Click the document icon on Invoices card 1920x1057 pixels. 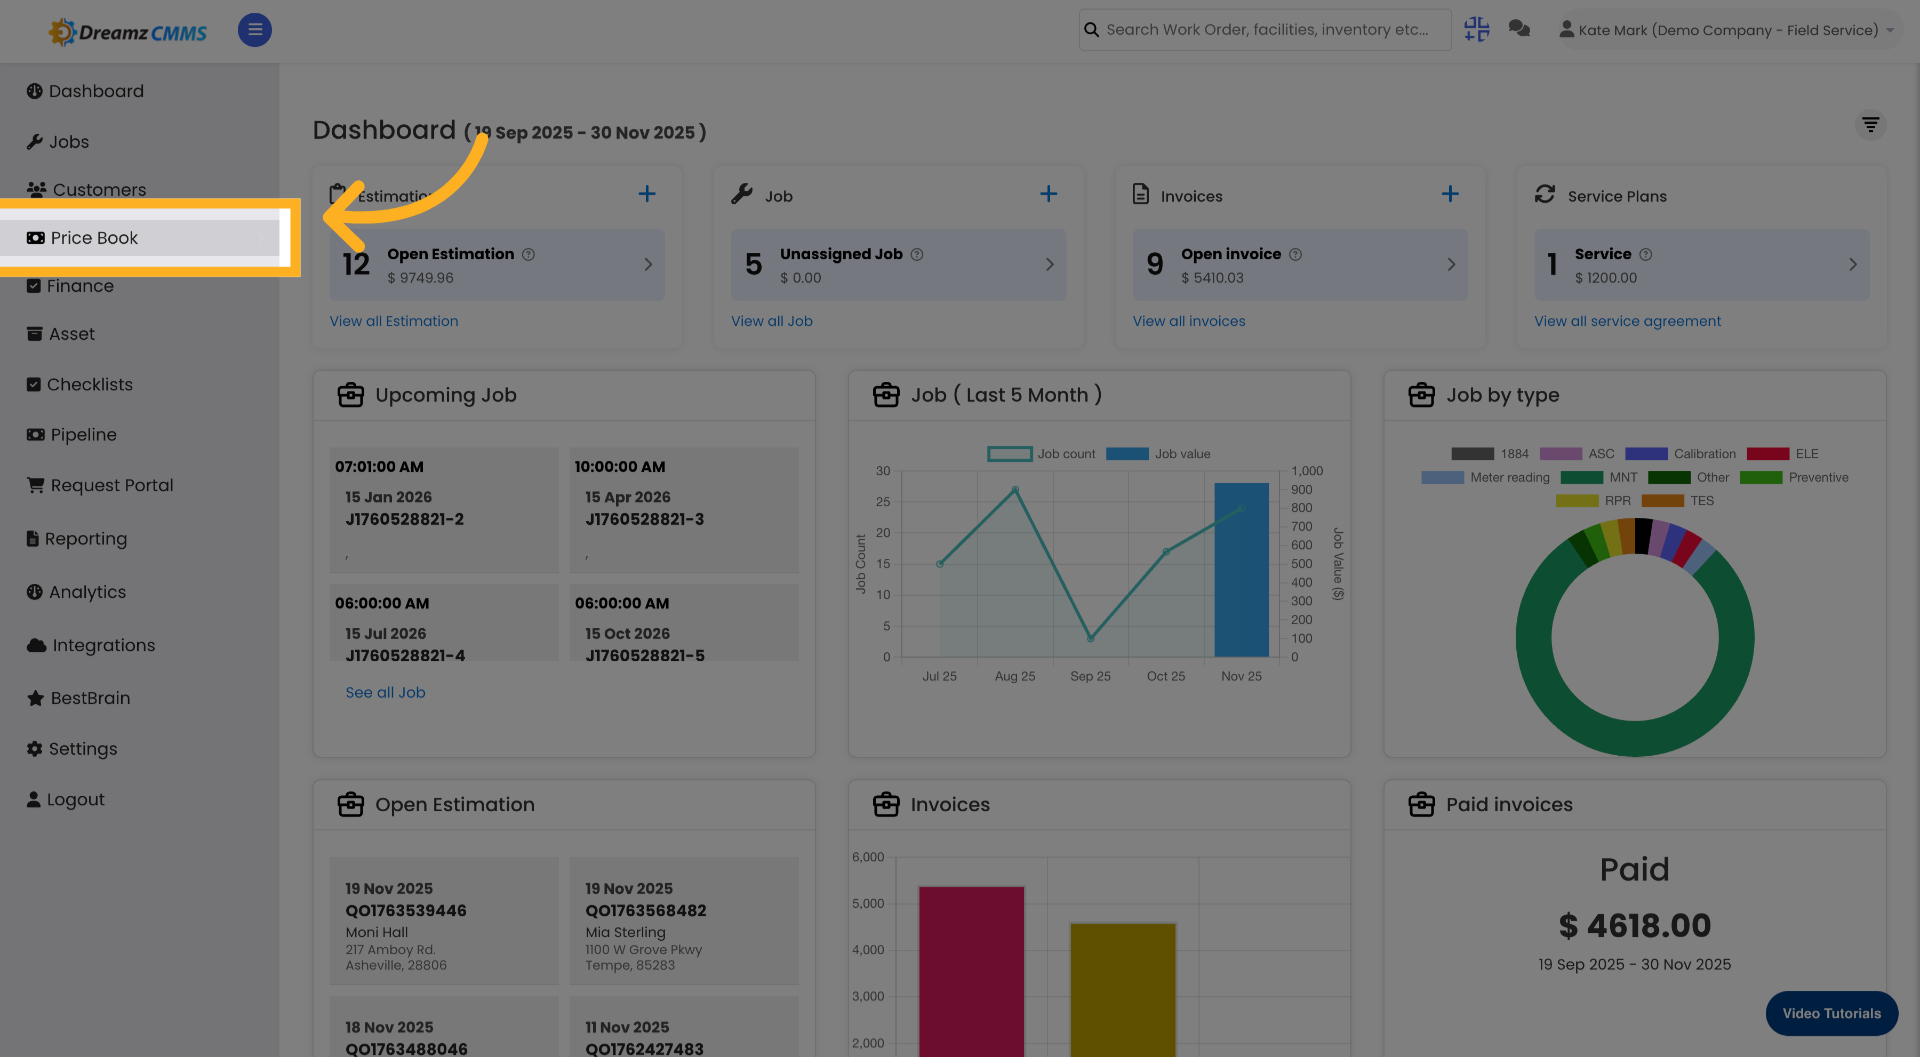point(1141,194)
